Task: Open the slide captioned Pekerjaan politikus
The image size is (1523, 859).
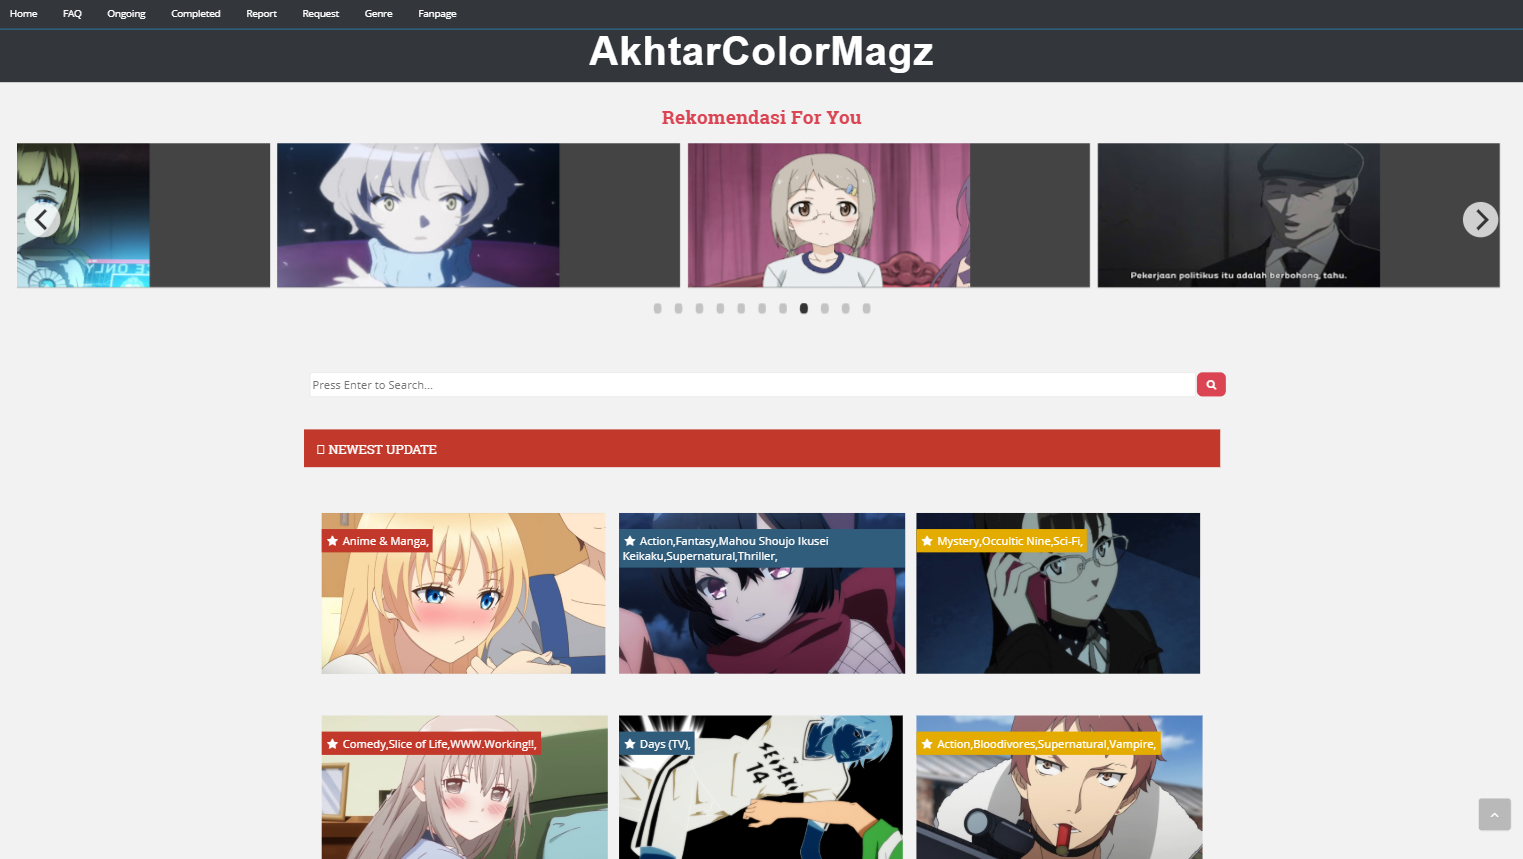Action: (x=1298, y=215)
